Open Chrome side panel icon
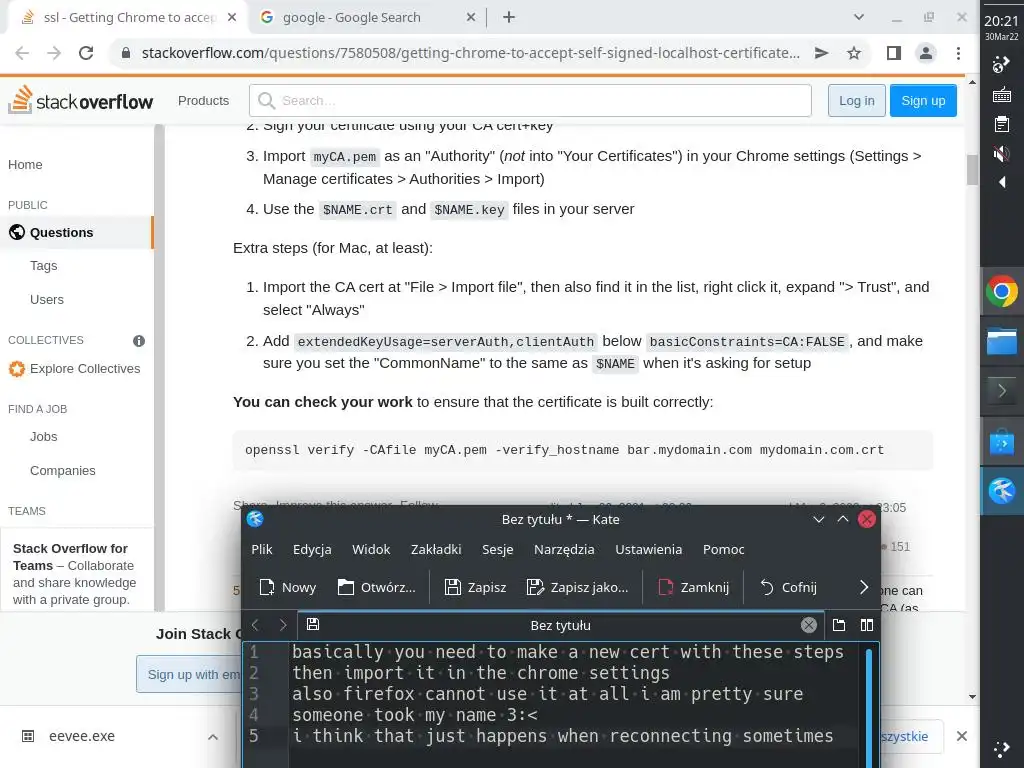Image resolution: width=1024 pixels, height=768 pixels. click(894, 53)
